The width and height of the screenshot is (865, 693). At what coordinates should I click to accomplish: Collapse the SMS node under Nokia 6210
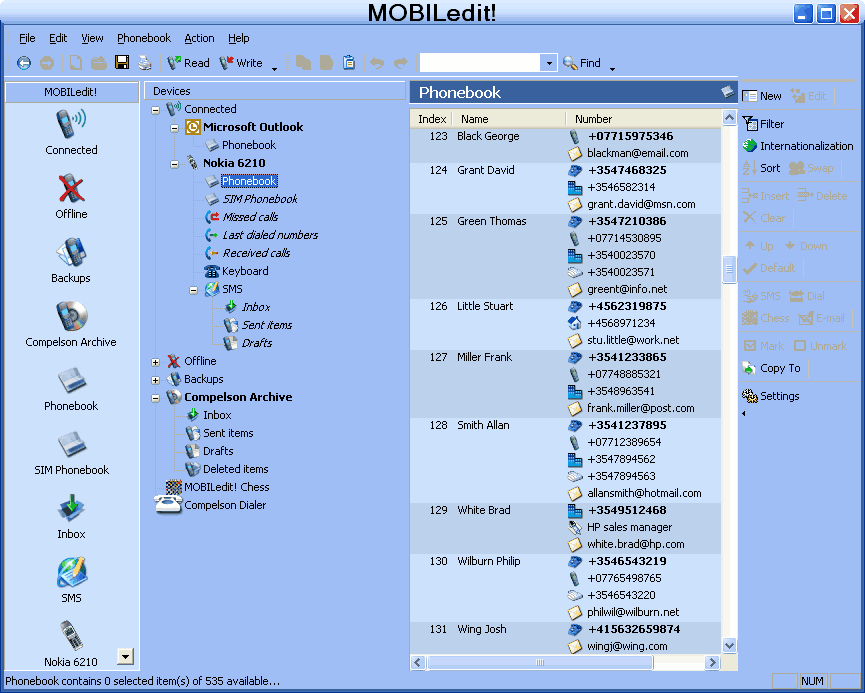pos(194,290)
